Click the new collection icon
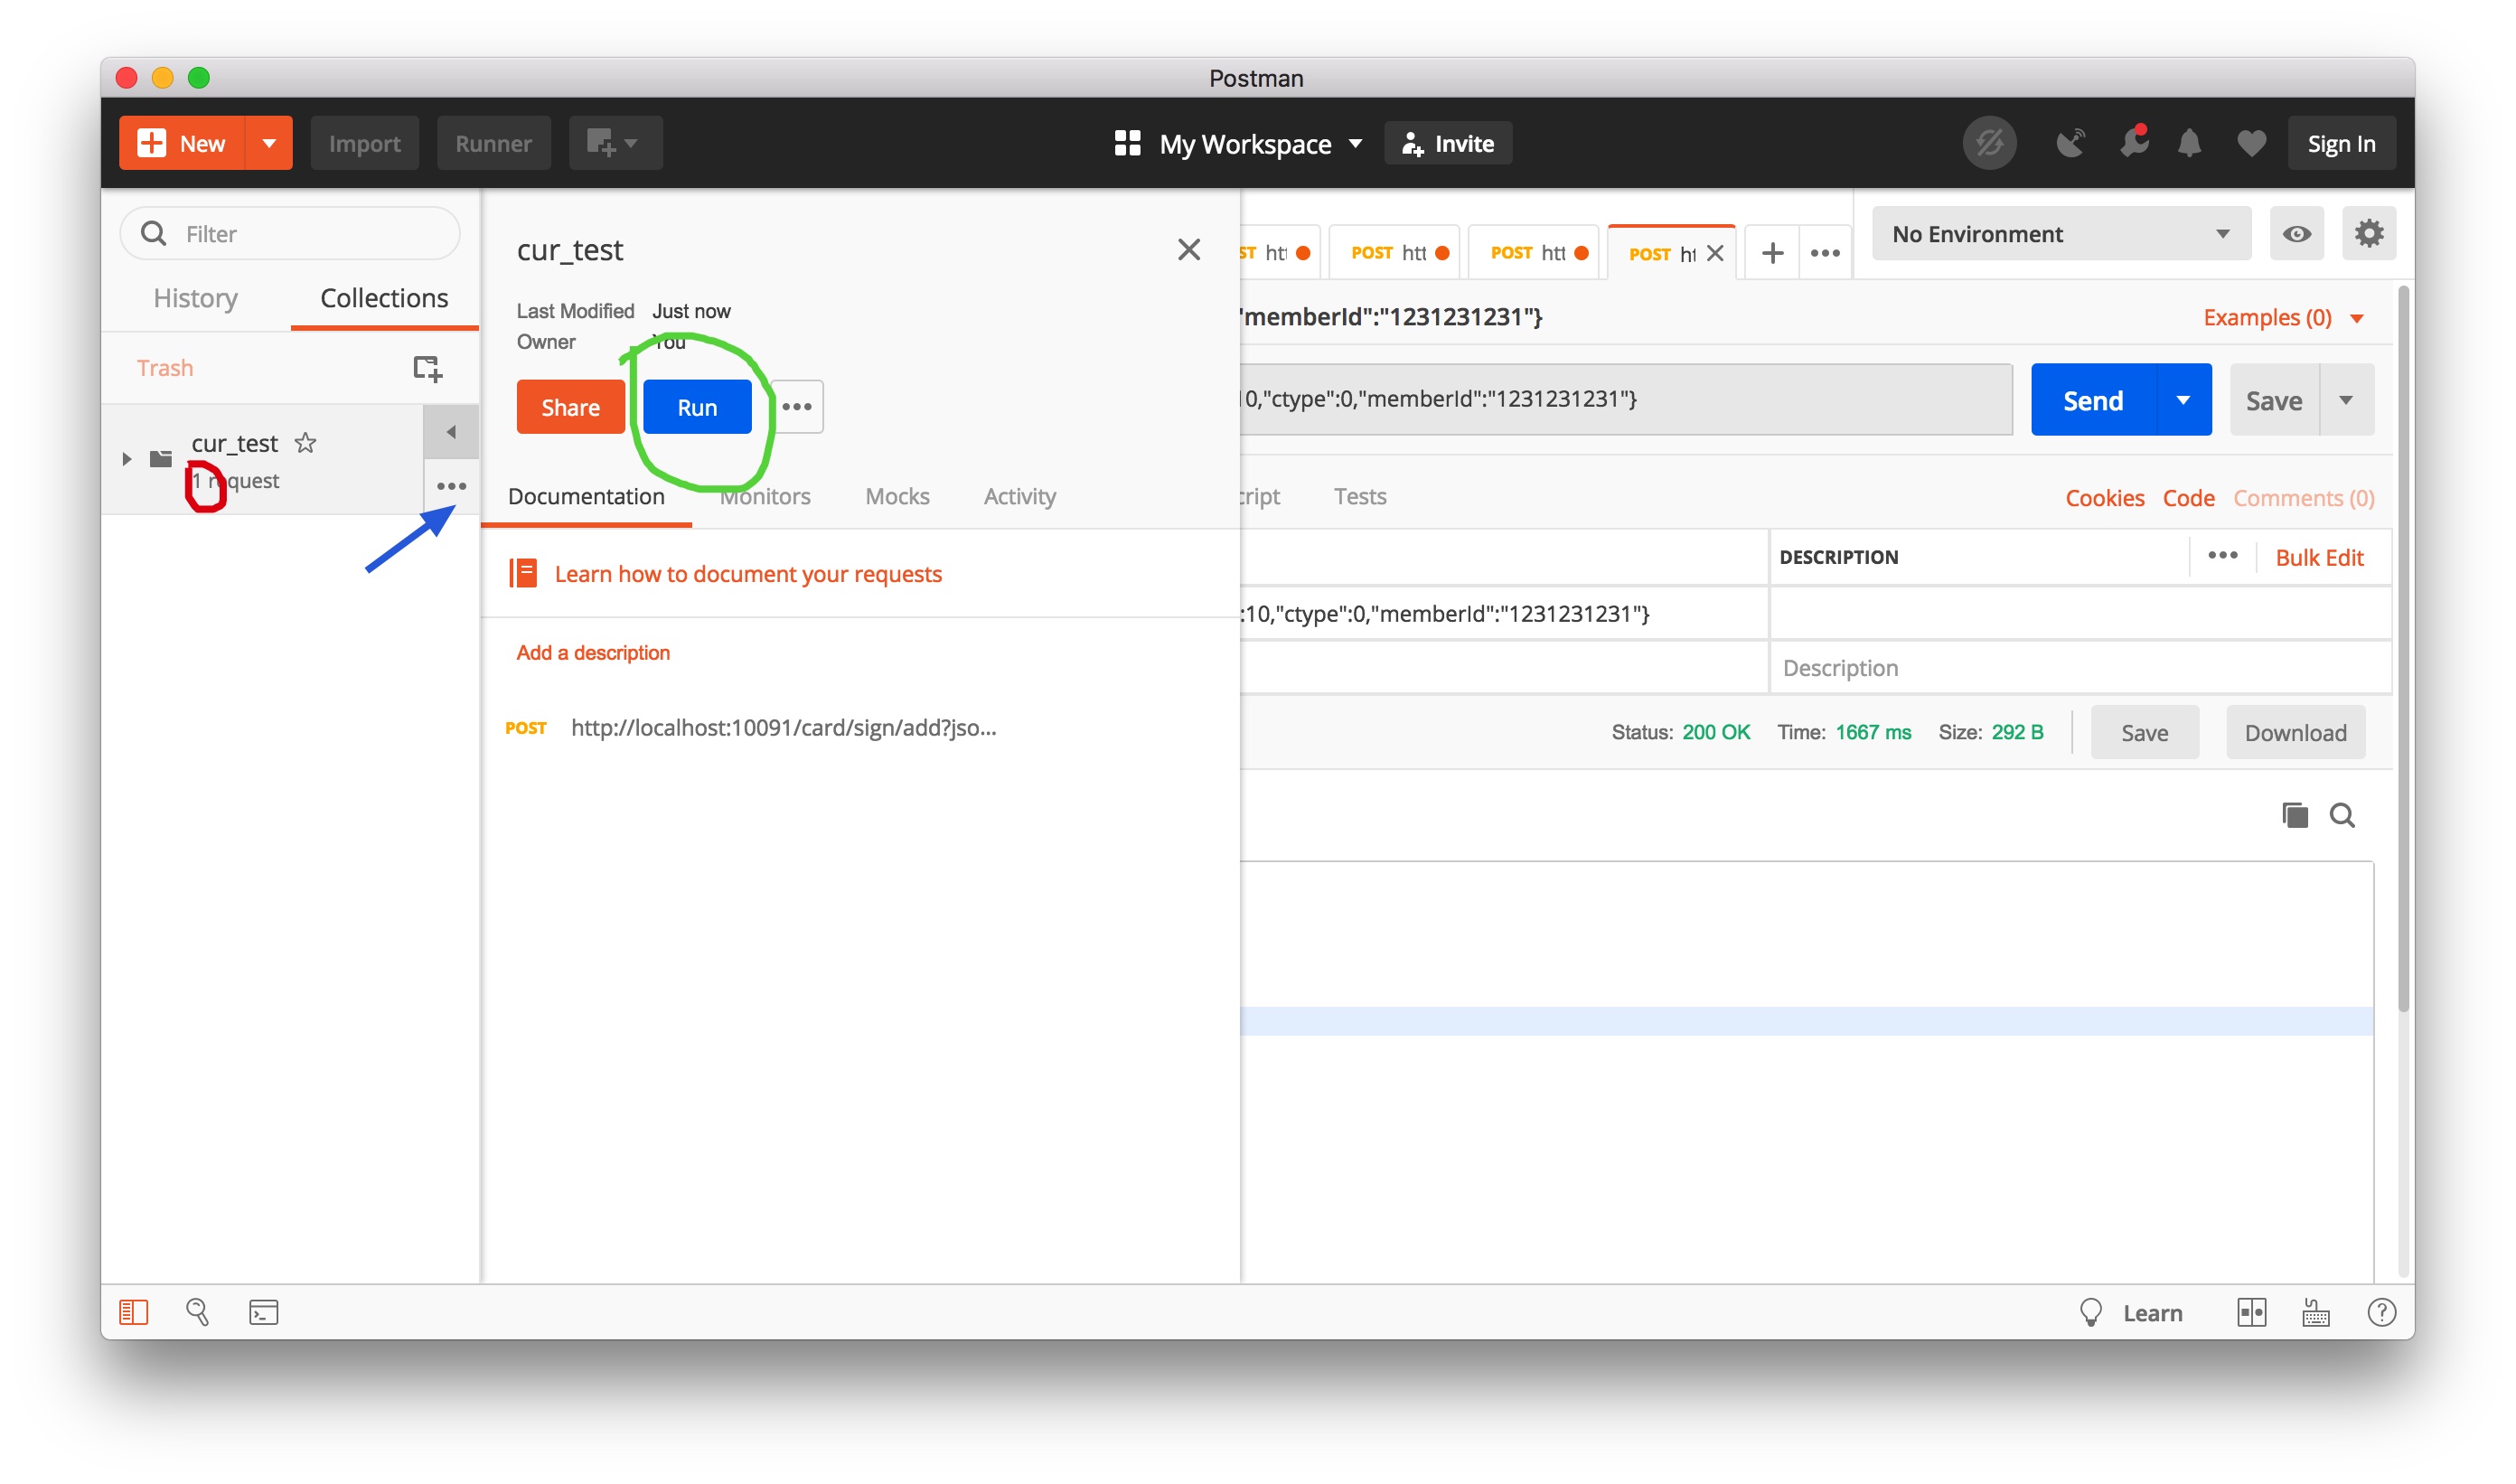 427,368
